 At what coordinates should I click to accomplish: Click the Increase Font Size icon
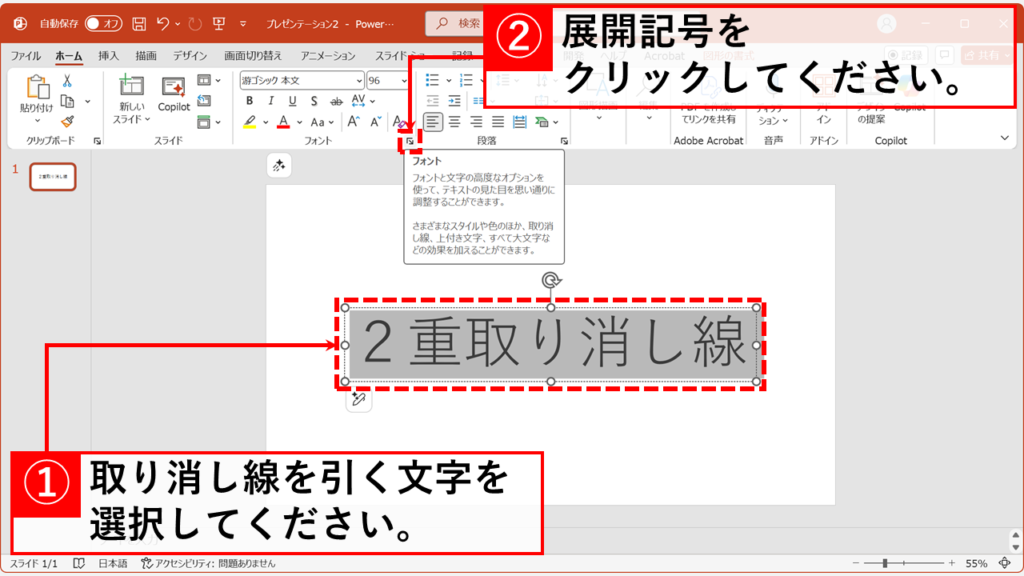(x=352, y=122)
